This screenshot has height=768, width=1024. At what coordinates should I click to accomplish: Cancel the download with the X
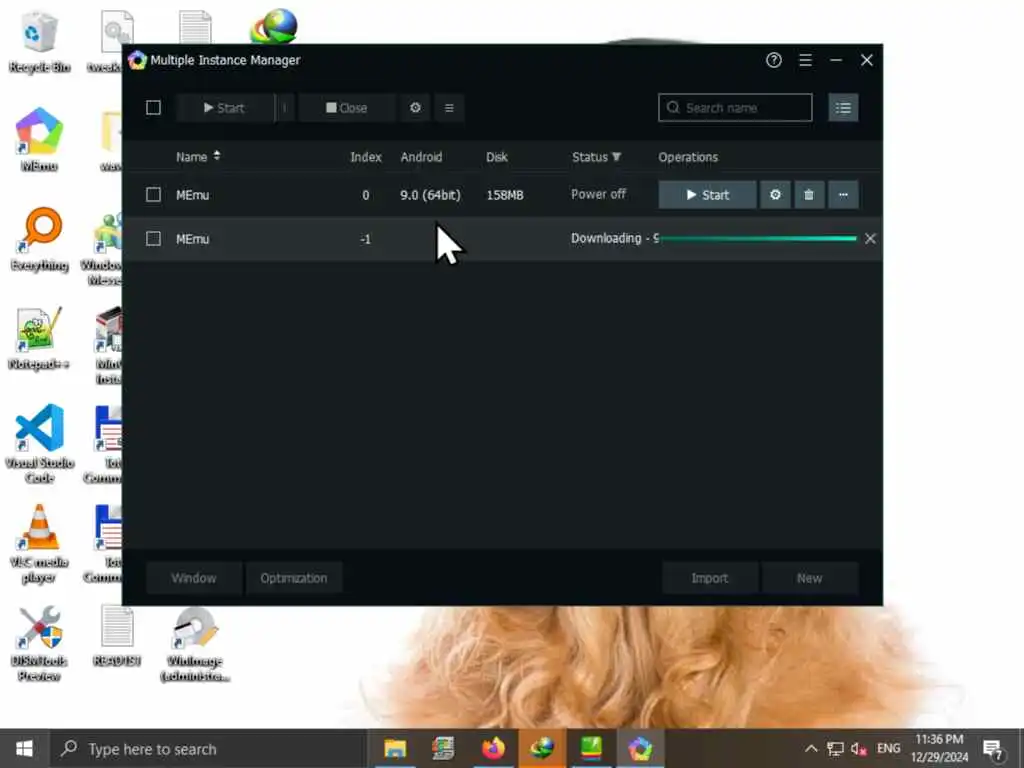pos(870,239)
